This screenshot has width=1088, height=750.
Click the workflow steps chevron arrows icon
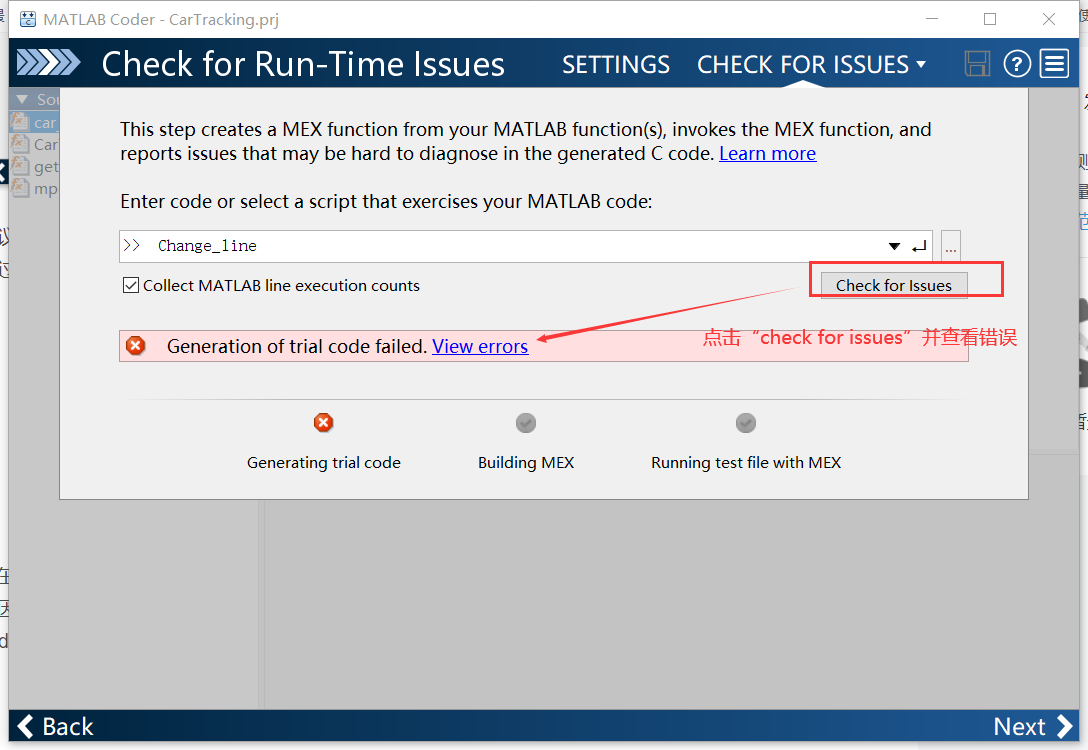click(49, 62)
